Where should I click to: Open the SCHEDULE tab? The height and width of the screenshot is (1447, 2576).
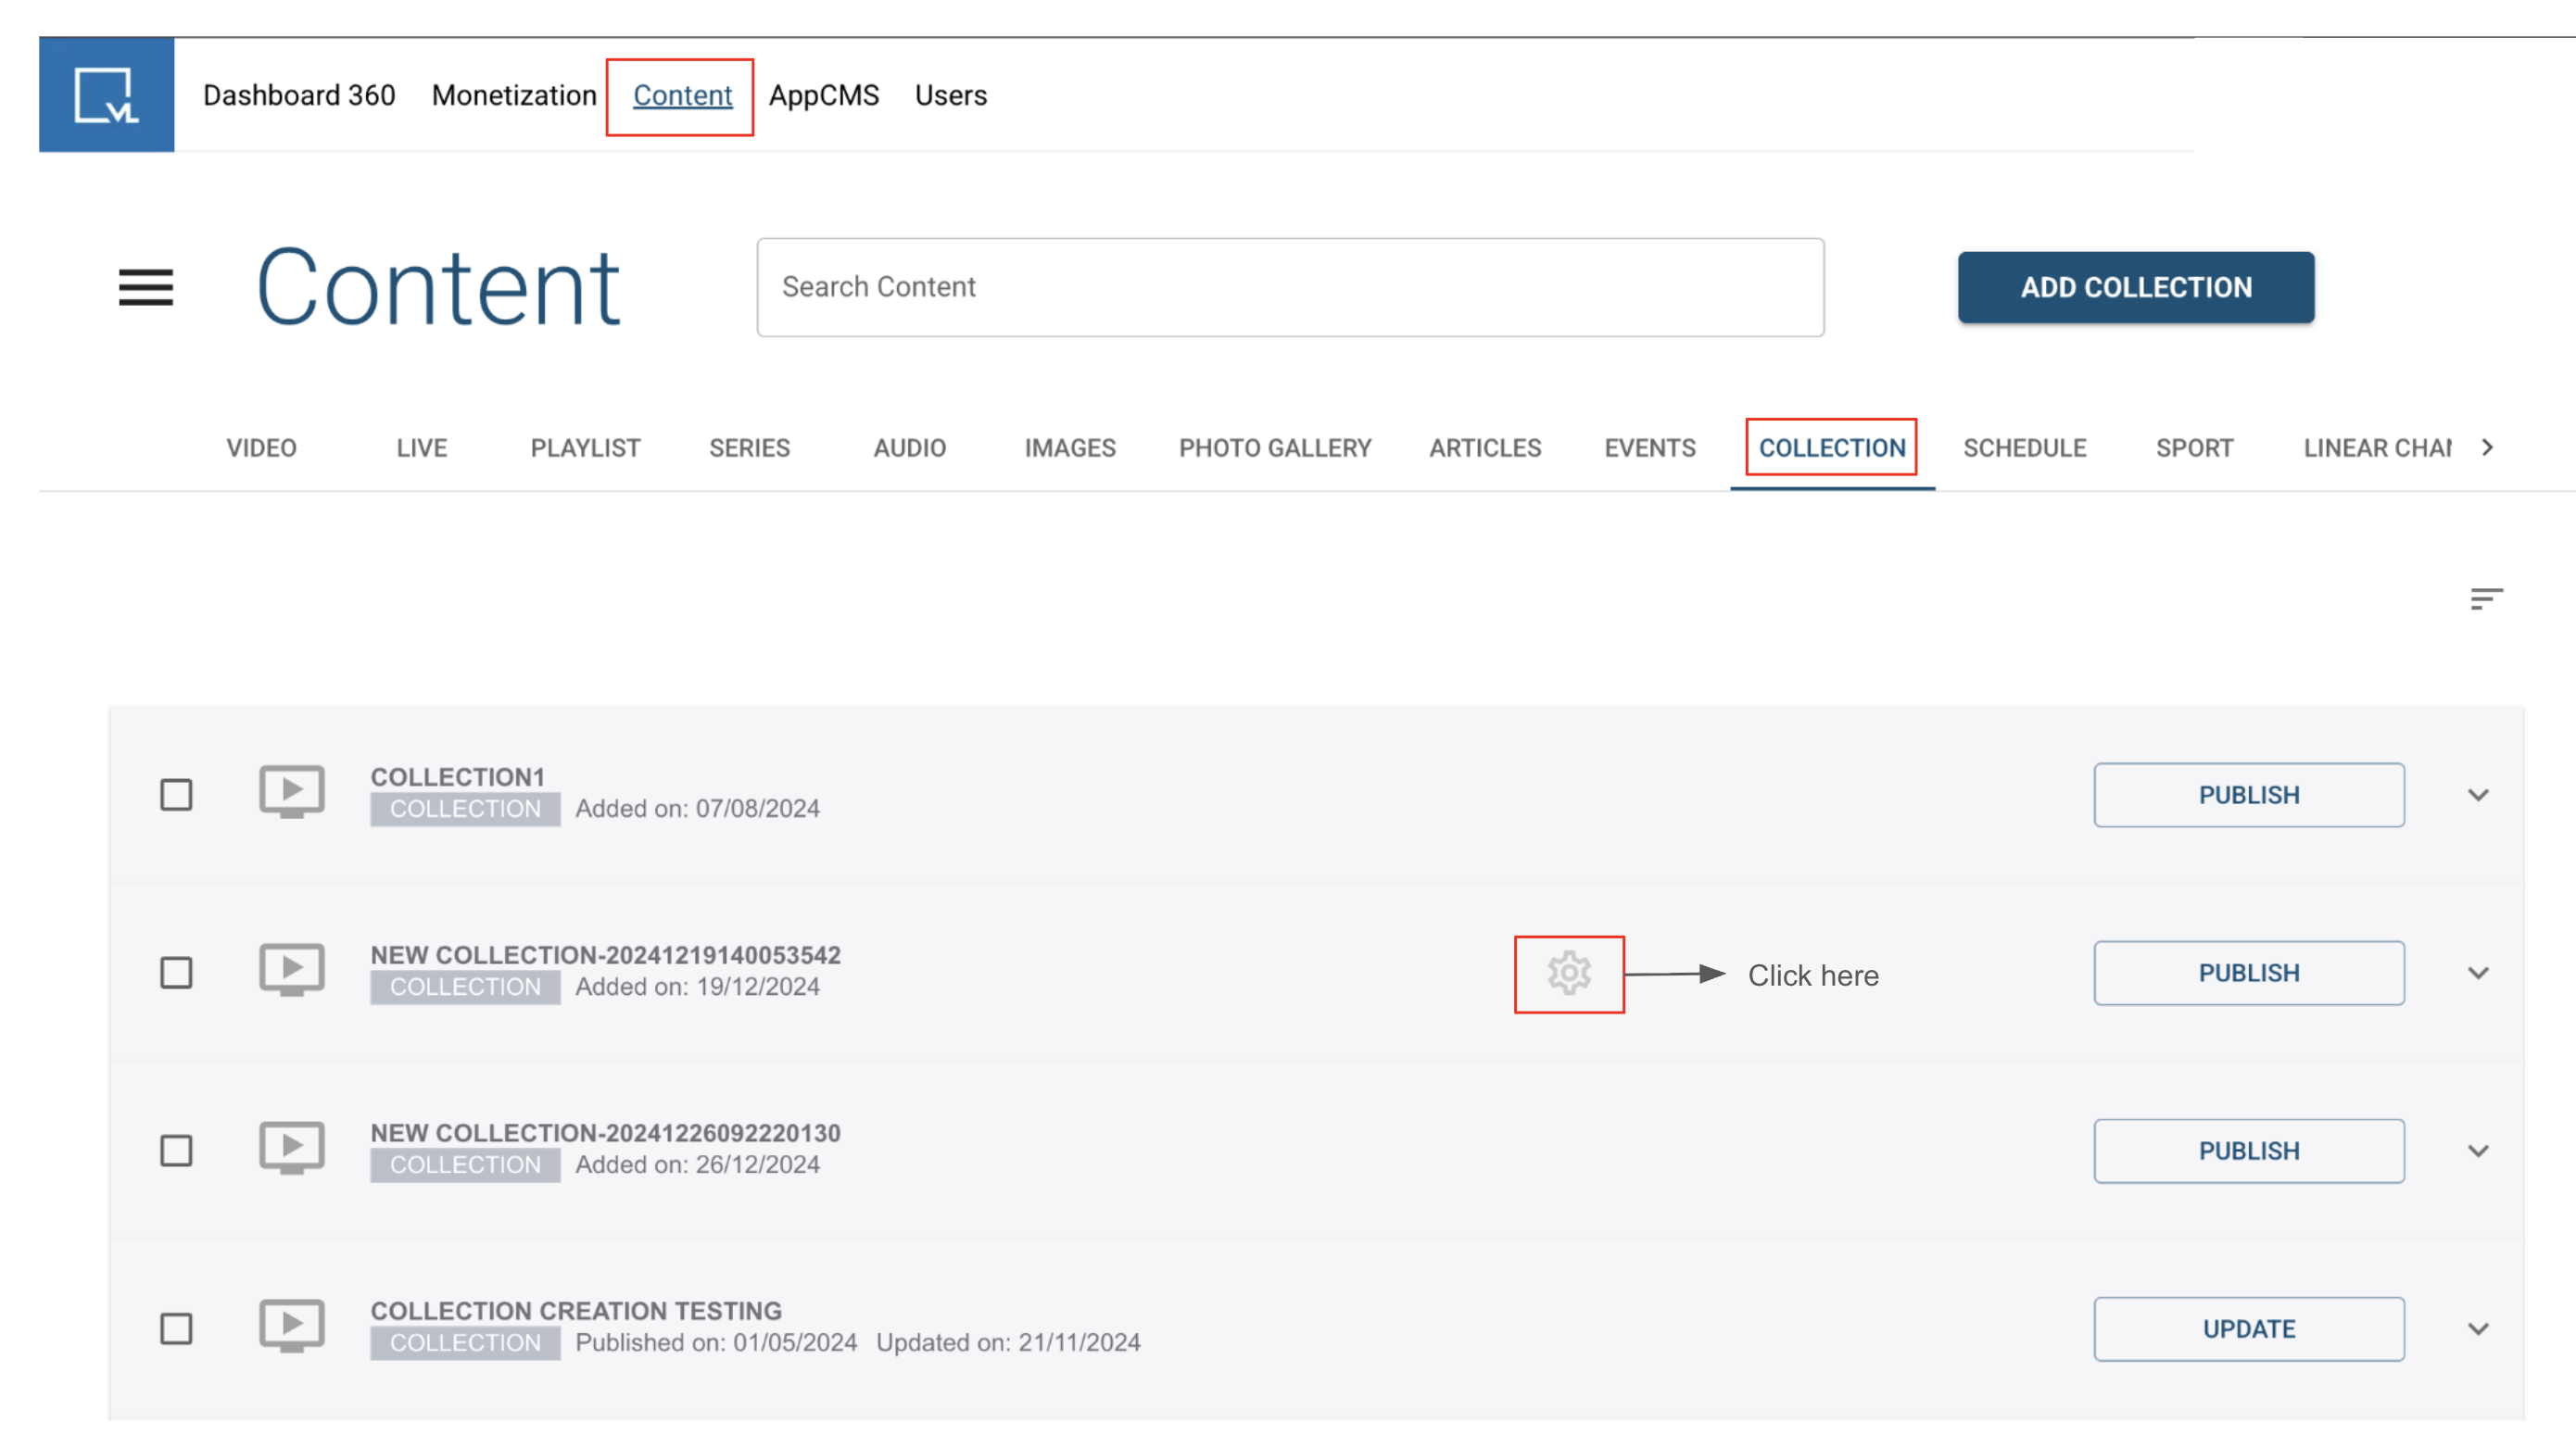pyautogui.click(x=2024, y=448)
